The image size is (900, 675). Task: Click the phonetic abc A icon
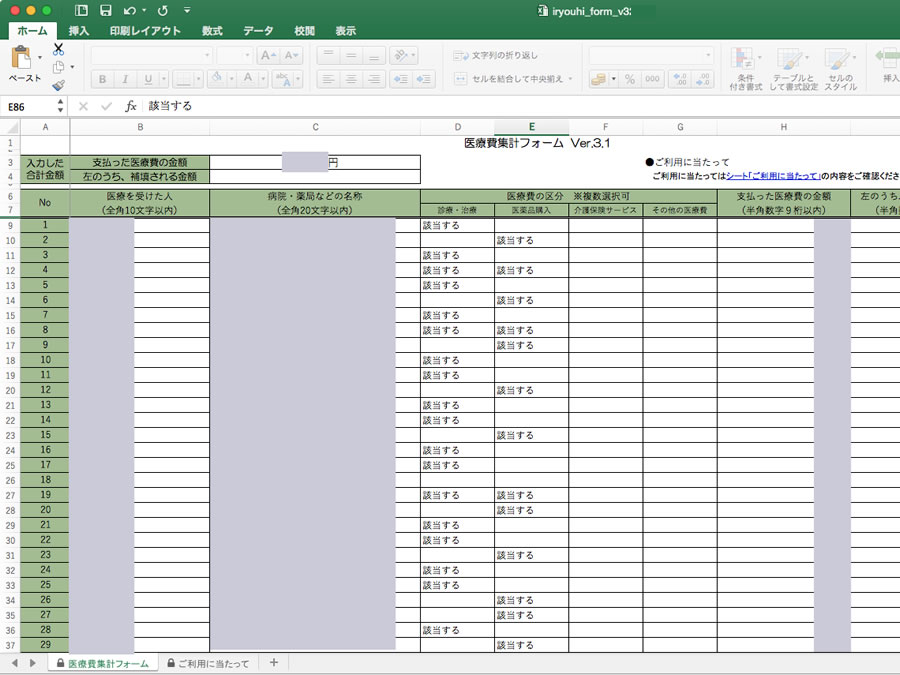[282, 79]
